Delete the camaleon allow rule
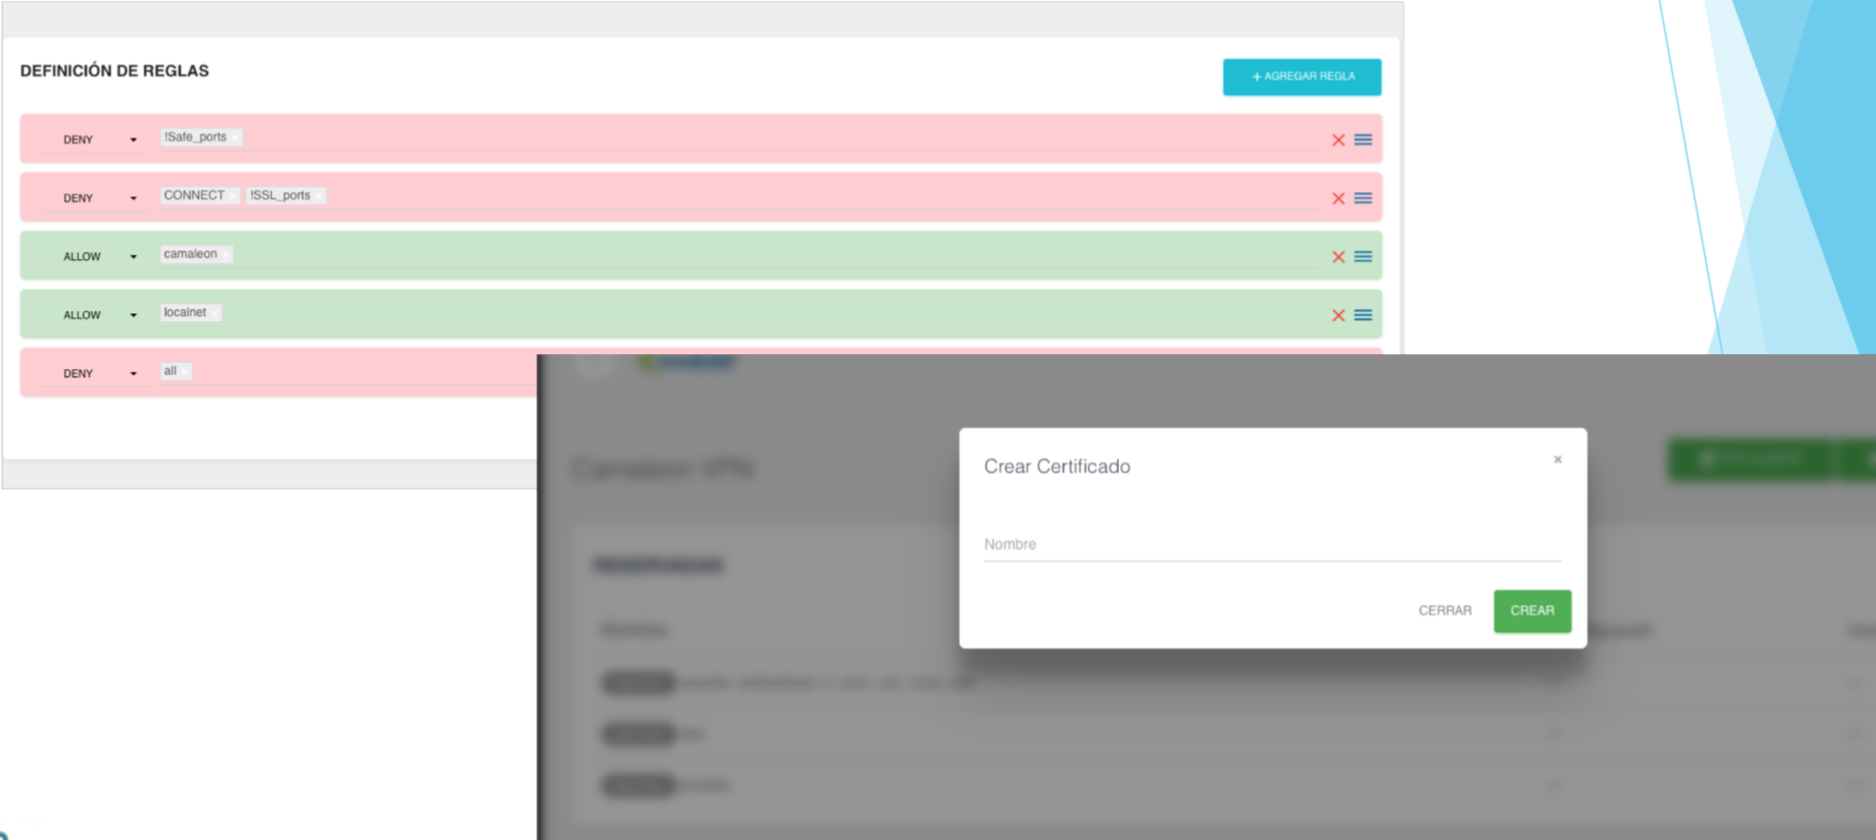The height and width of the screenshot is (840, 1876). click(x=1338, y=257)
